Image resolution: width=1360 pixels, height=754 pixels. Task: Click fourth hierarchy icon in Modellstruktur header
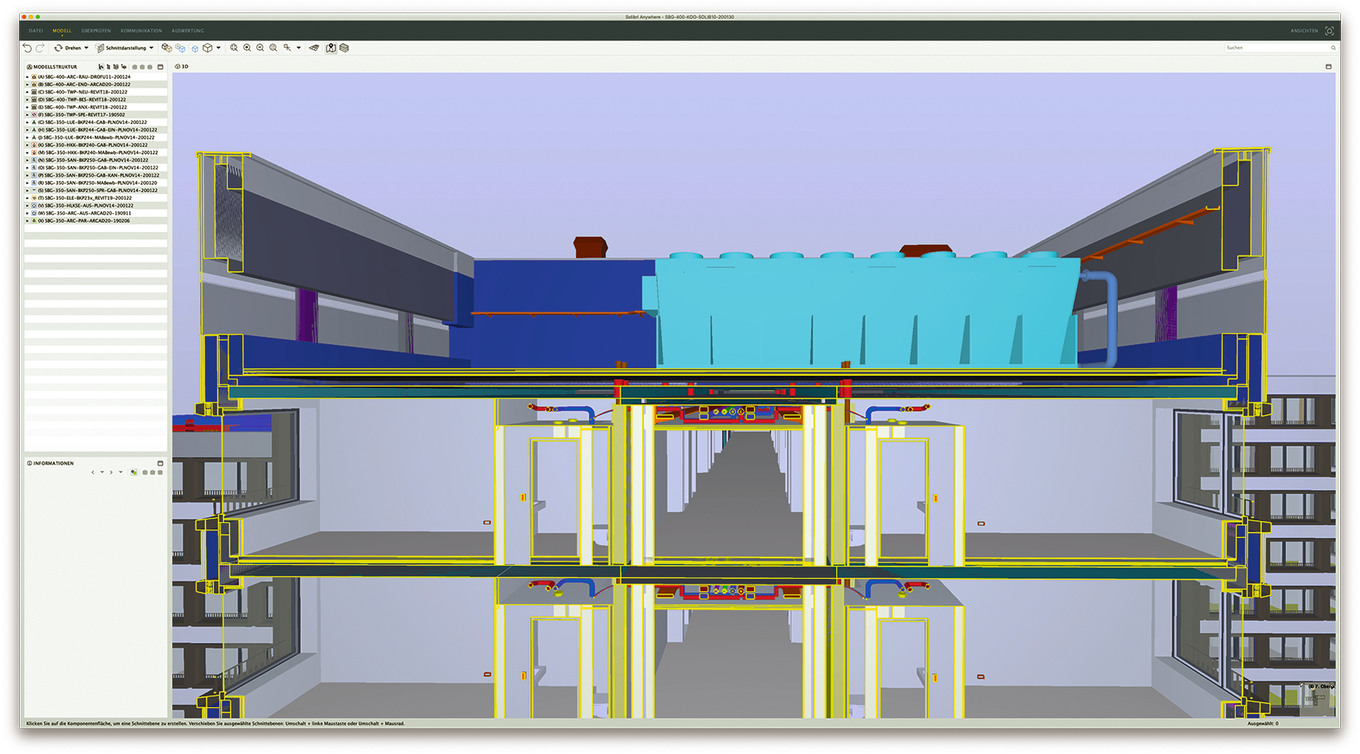124,67
